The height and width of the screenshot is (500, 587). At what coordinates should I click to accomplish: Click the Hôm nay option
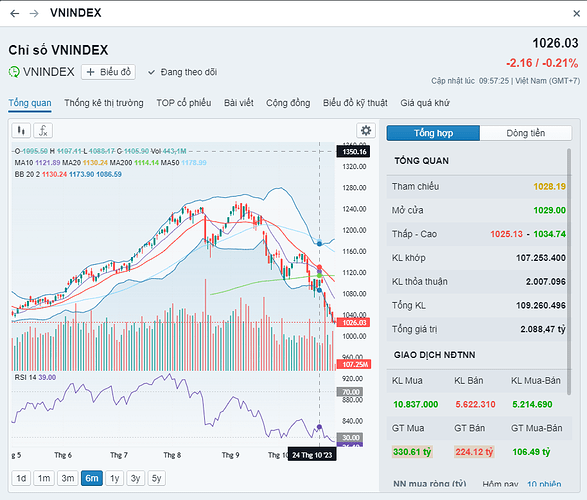coord(500,484)
